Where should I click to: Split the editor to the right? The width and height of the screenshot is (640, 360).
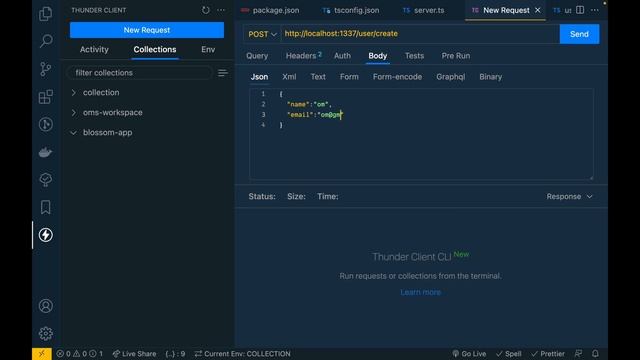click(580, 10)
